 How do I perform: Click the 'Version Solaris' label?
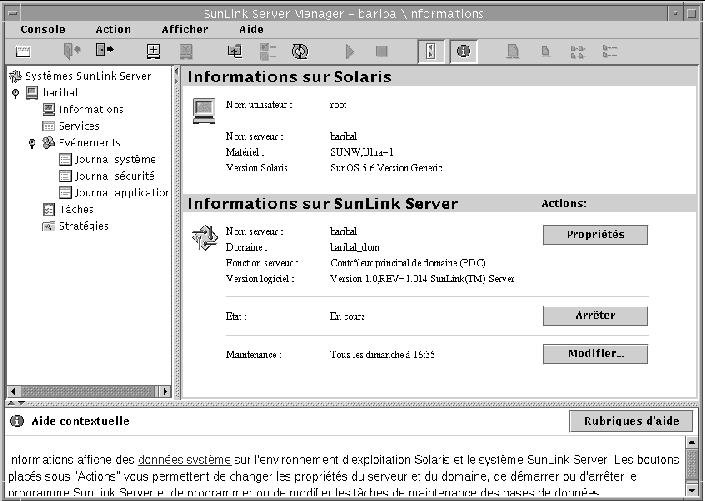[256, 168]
